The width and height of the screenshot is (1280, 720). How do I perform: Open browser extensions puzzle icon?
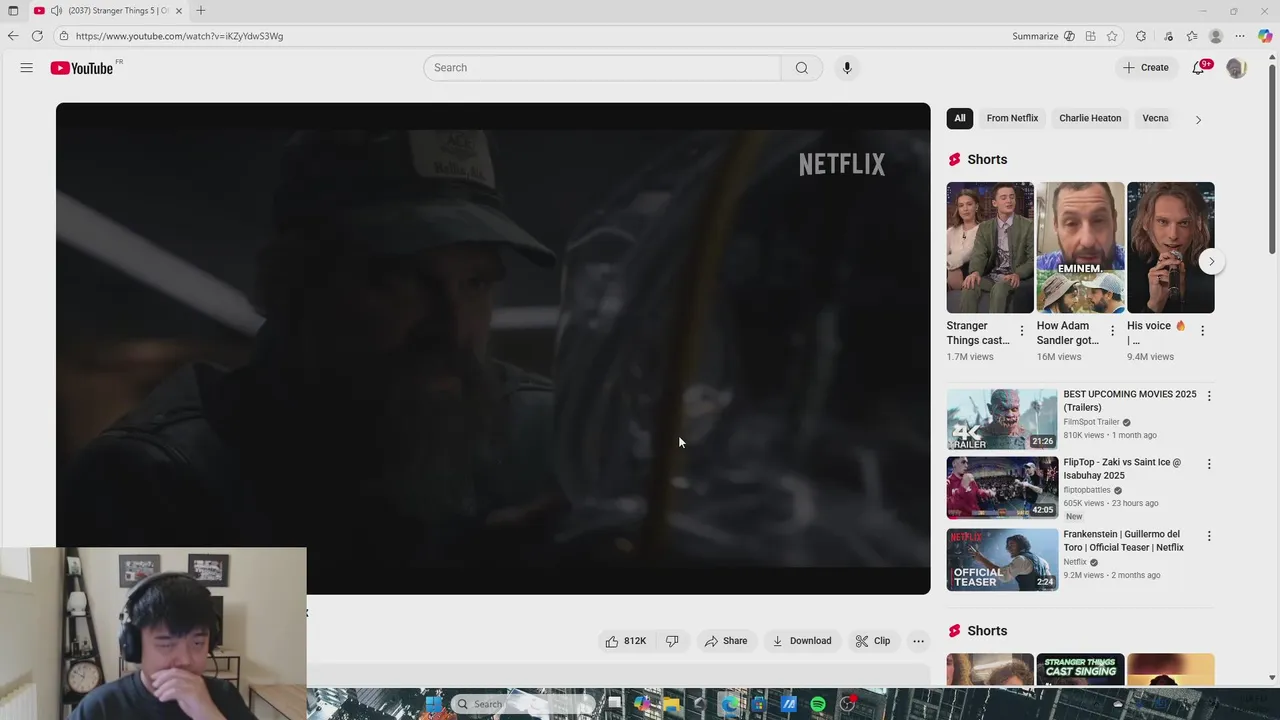click(x=1141, y=36)
